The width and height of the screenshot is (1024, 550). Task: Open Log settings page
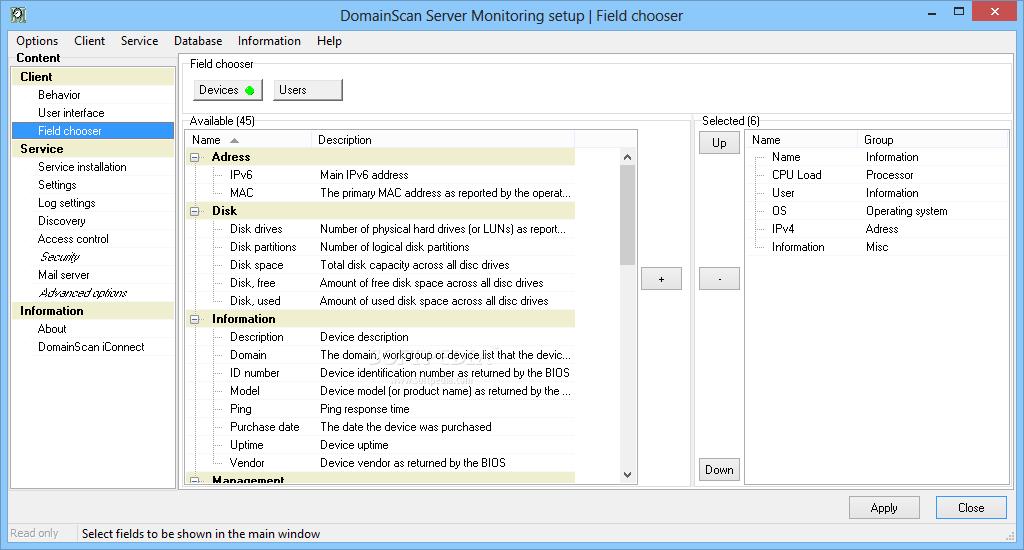point(67,203)
